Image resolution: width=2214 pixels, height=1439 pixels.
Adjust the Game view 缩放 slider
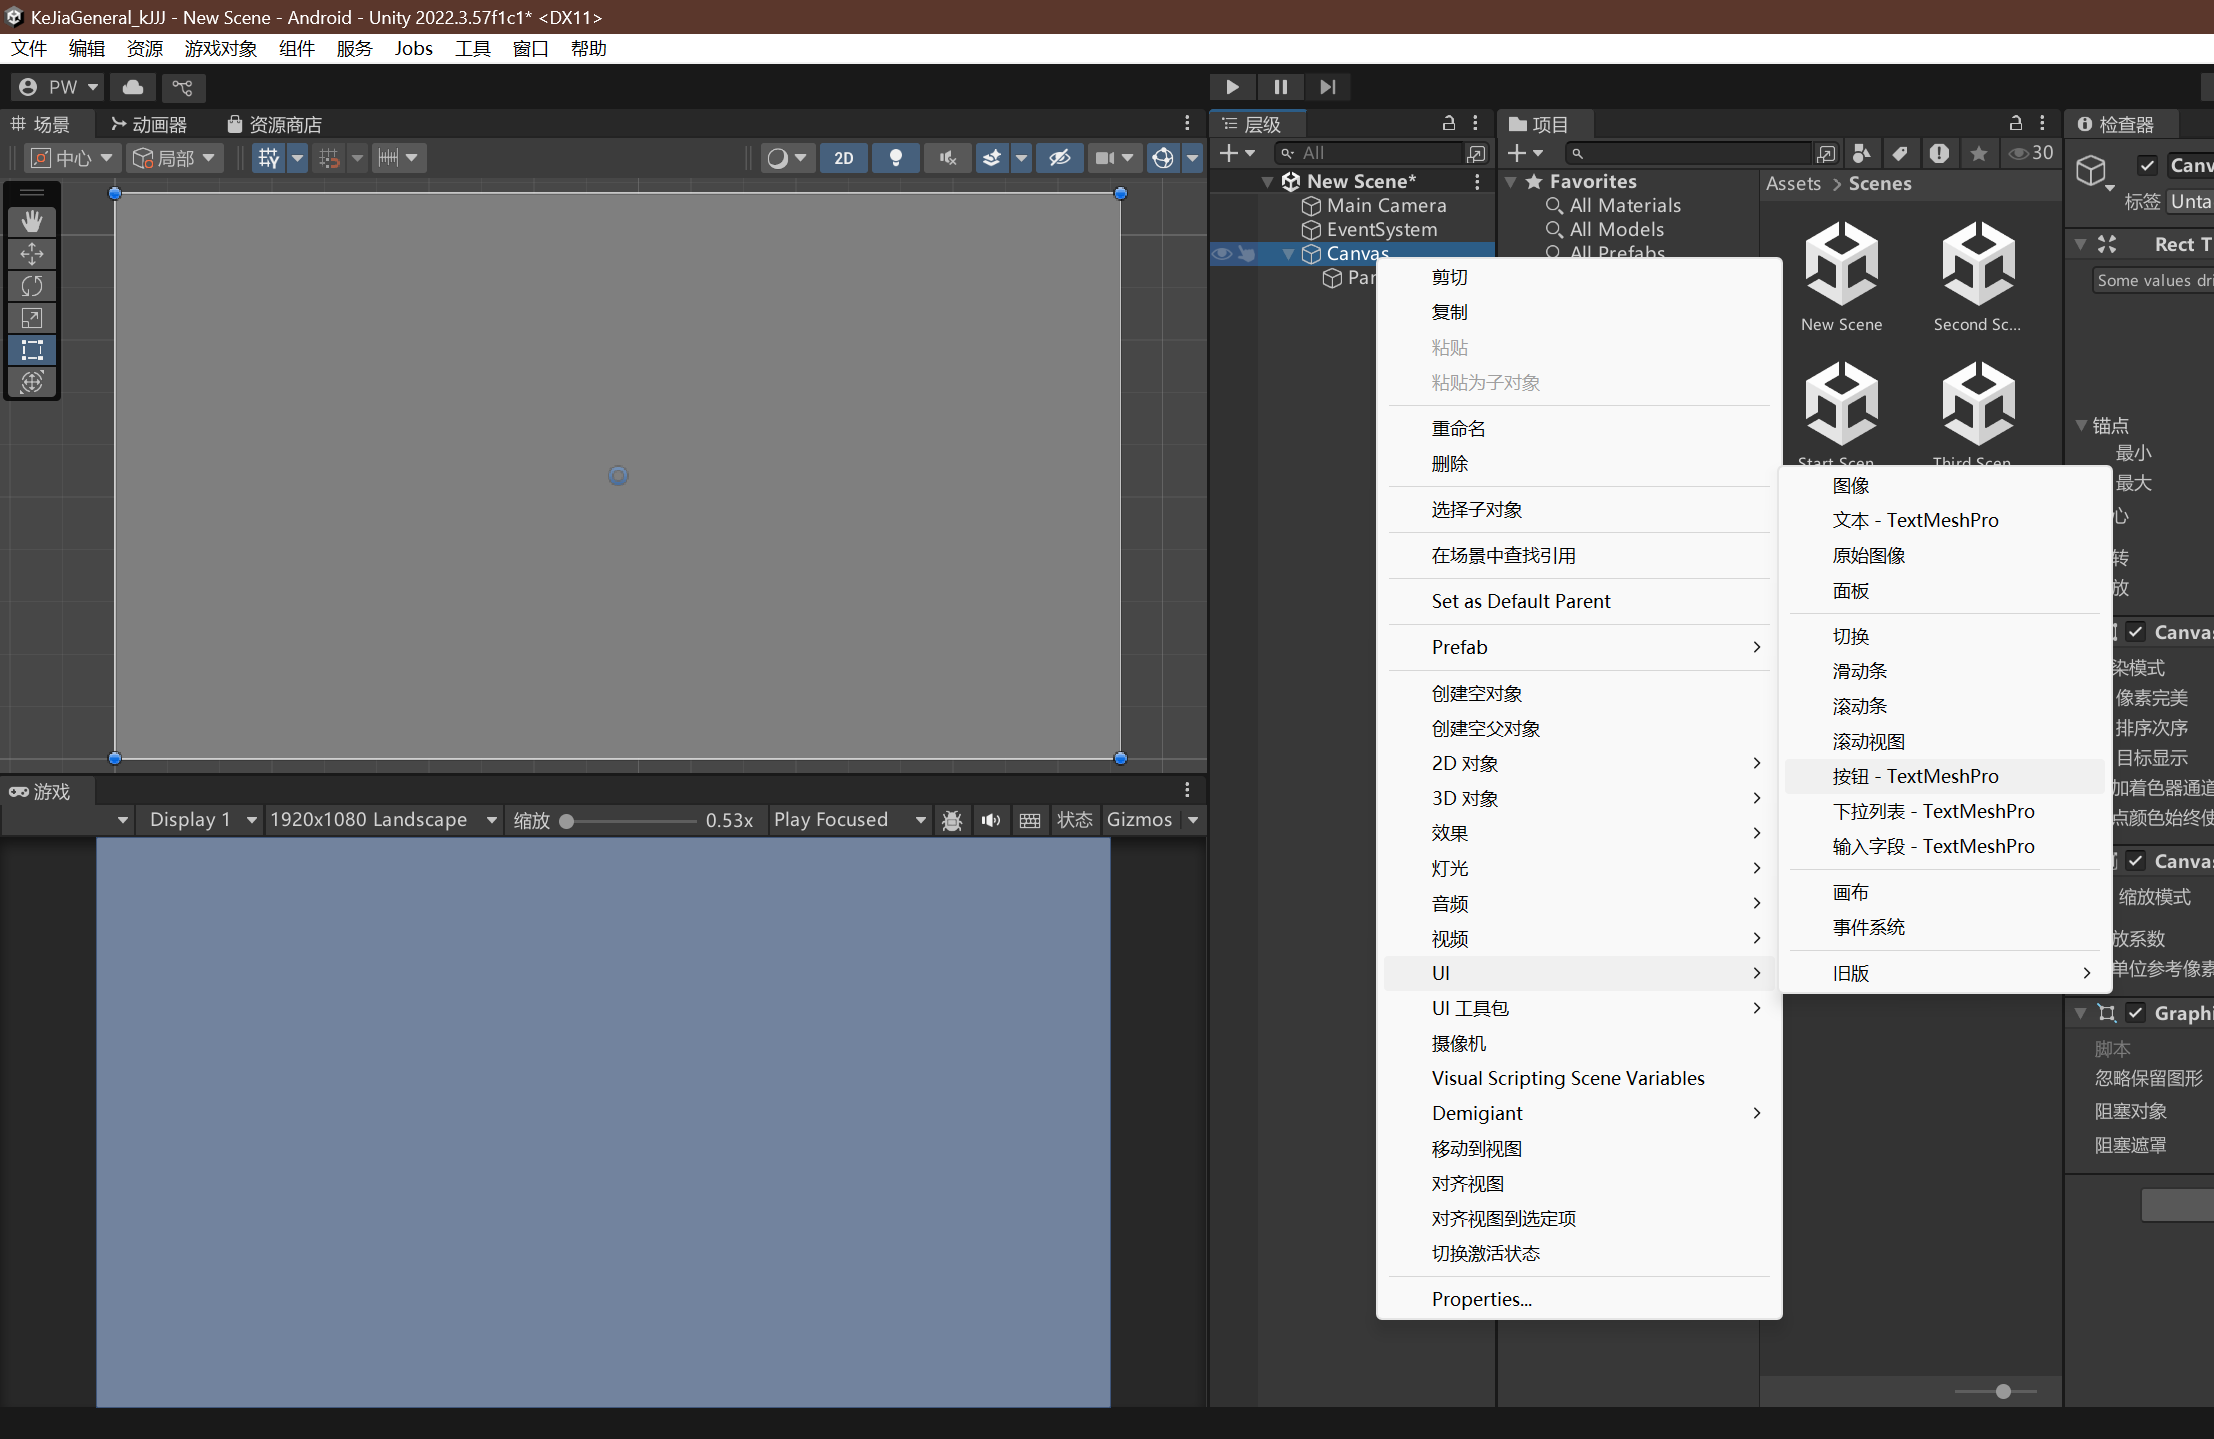tap(567, 821)
